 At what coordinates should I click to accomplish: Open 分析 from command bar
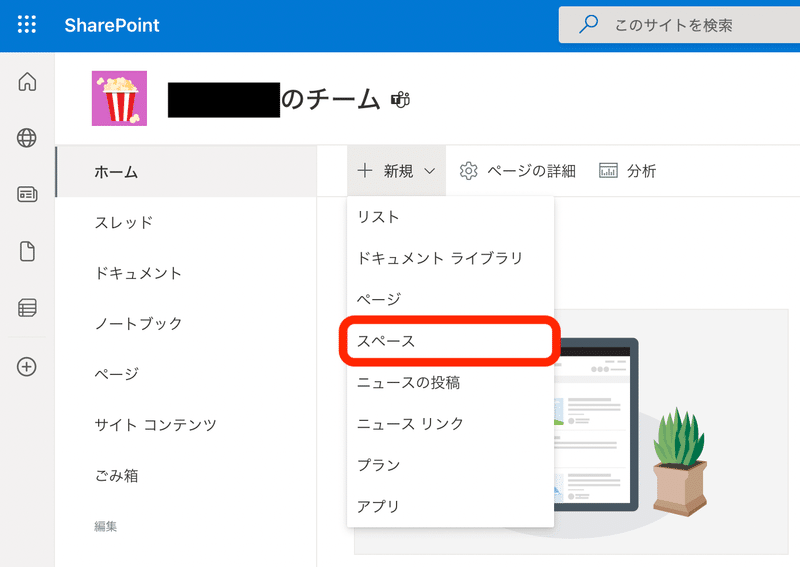(627, 171)
